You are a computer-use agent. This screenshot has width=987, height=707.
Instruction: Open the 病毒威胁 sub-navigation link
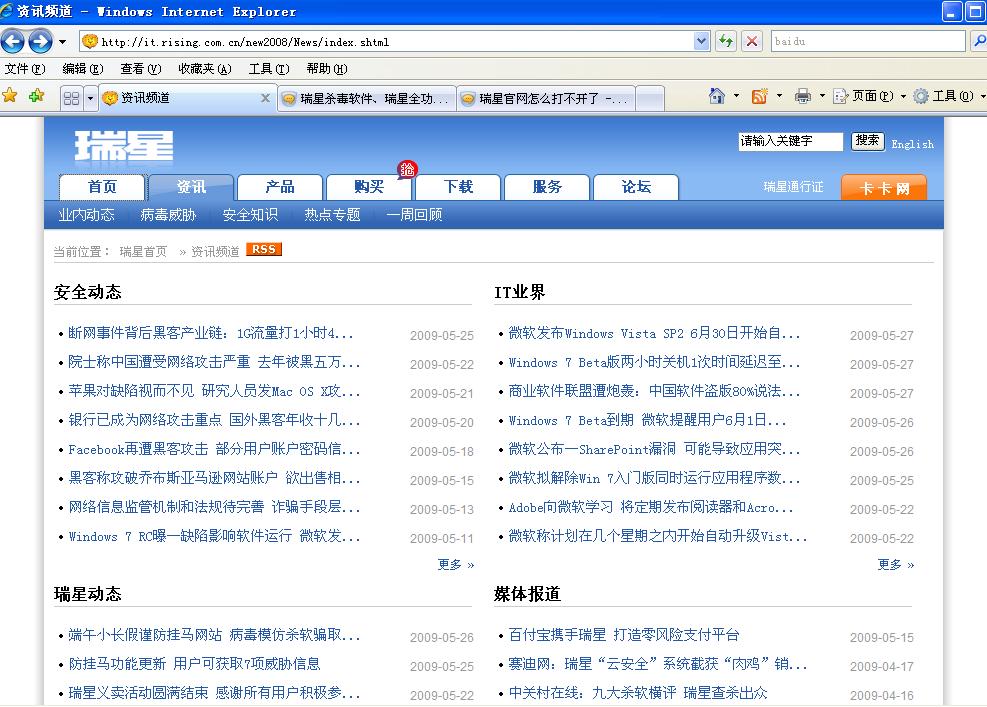(168, 215)
